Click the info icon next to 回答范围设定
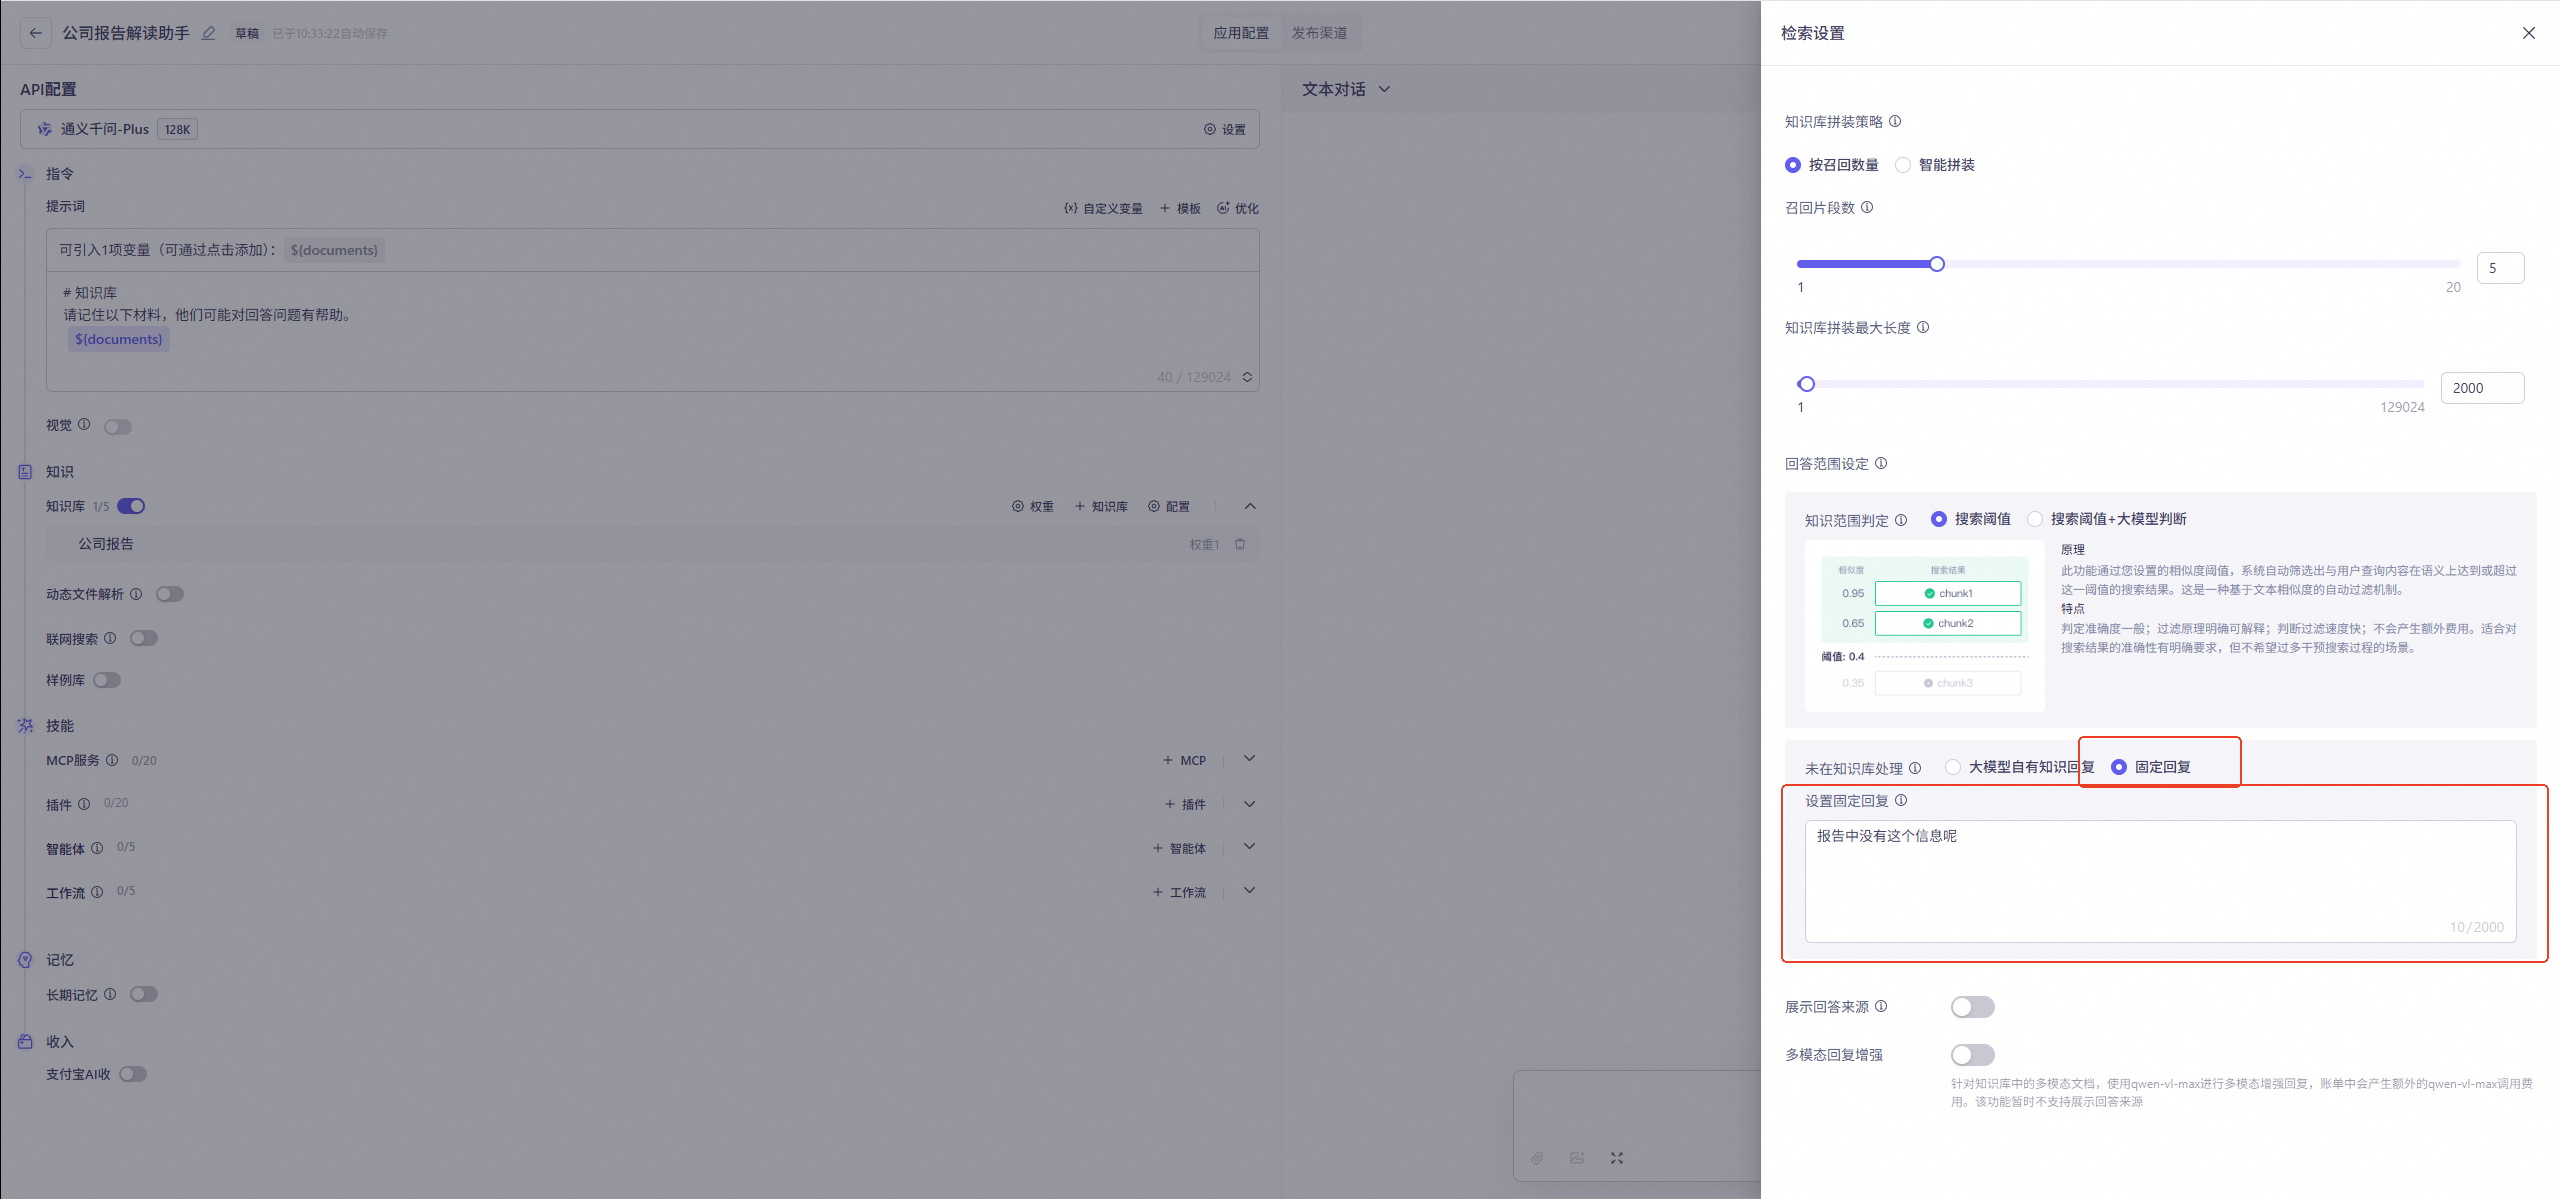 click(1881, 463)
